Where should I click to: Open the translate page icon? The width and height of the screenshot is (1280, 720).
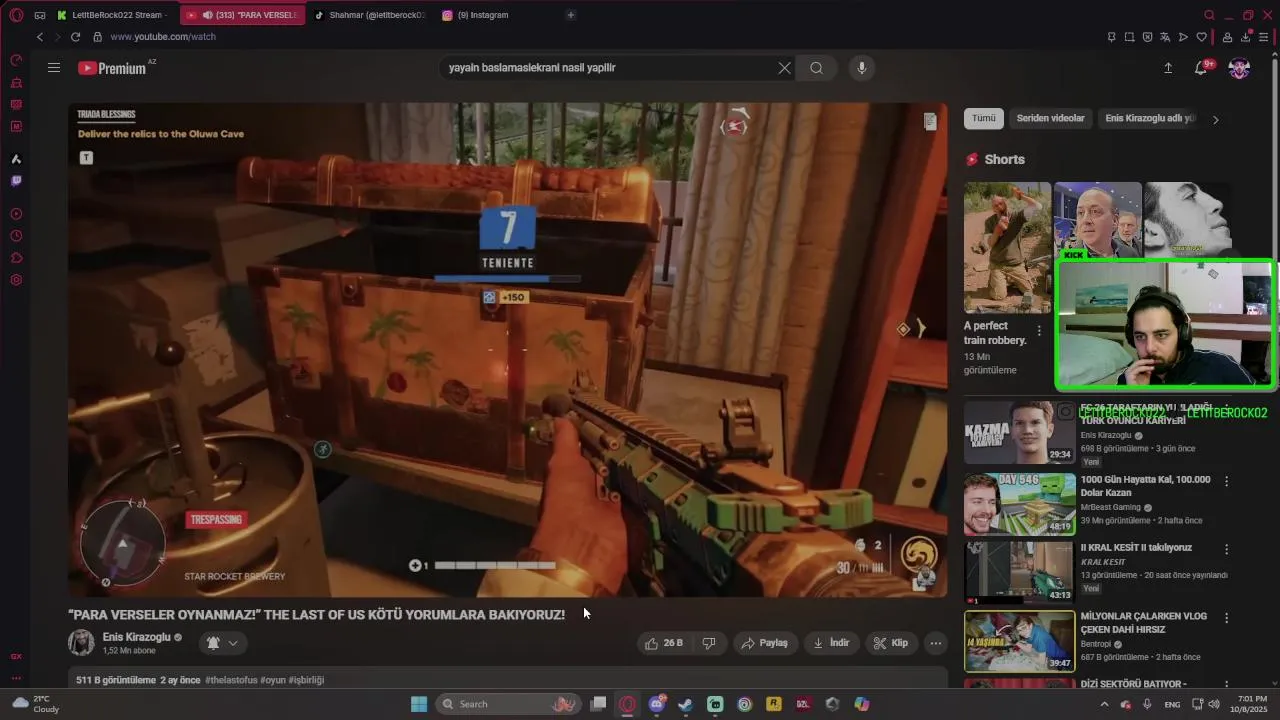(x=1165, y=37)
